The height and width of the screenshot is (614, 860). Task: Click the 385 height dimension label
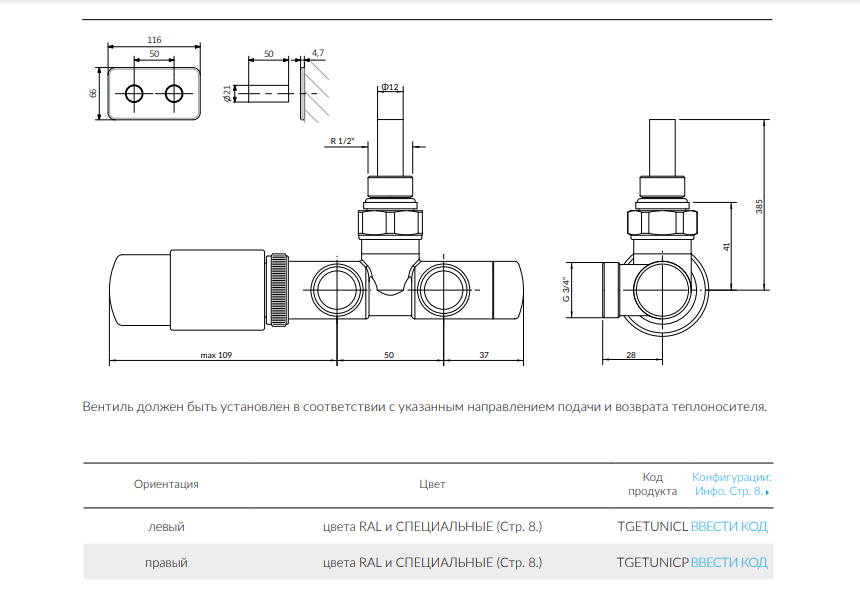click(758, 206)
